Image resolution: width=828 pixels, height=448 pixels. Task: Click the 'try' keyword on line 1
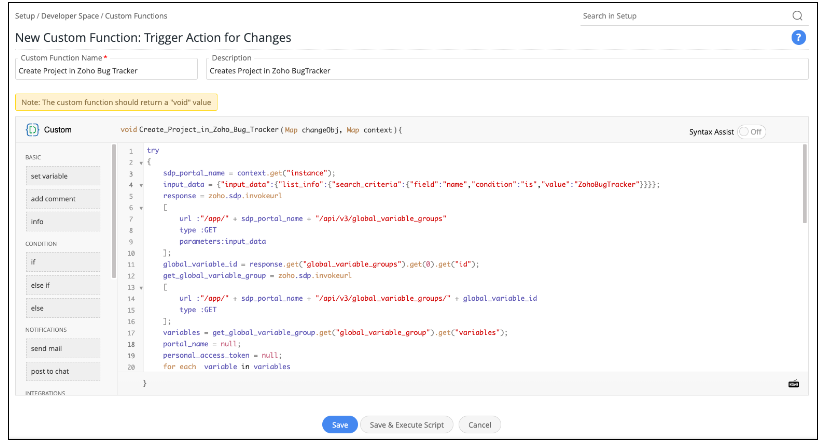(153, 151)
